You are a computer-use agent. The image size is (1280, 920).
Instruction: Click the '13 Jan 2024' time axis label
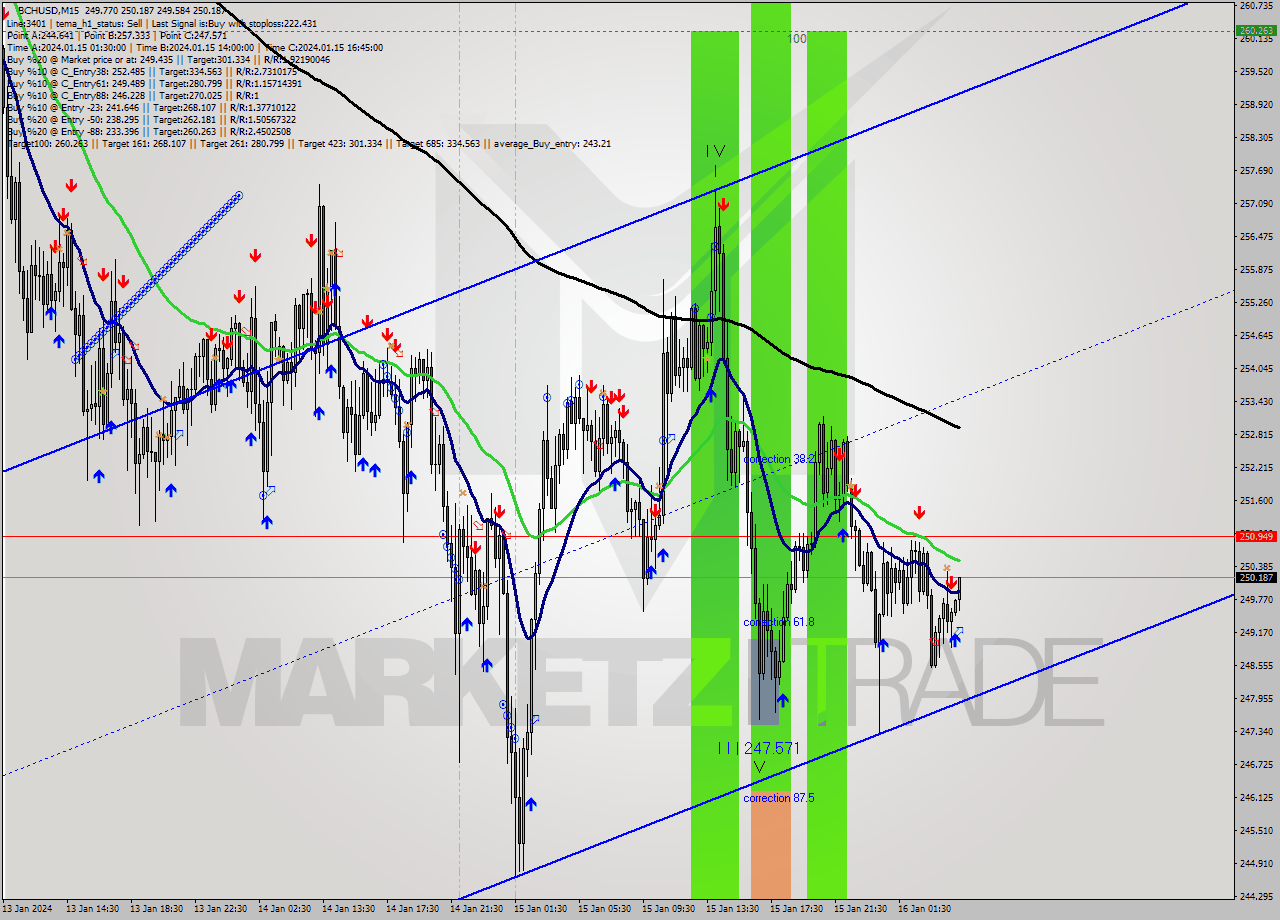28,909
